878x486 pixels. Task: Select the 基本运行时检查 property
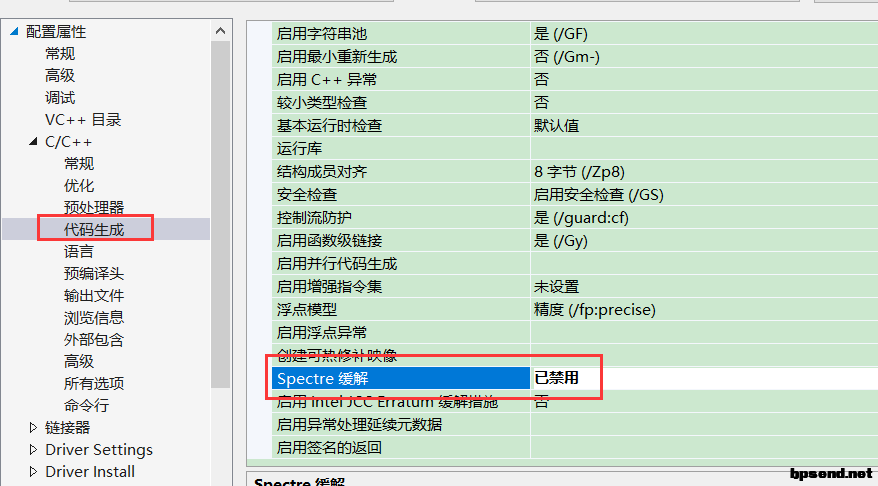coord(329,125)
